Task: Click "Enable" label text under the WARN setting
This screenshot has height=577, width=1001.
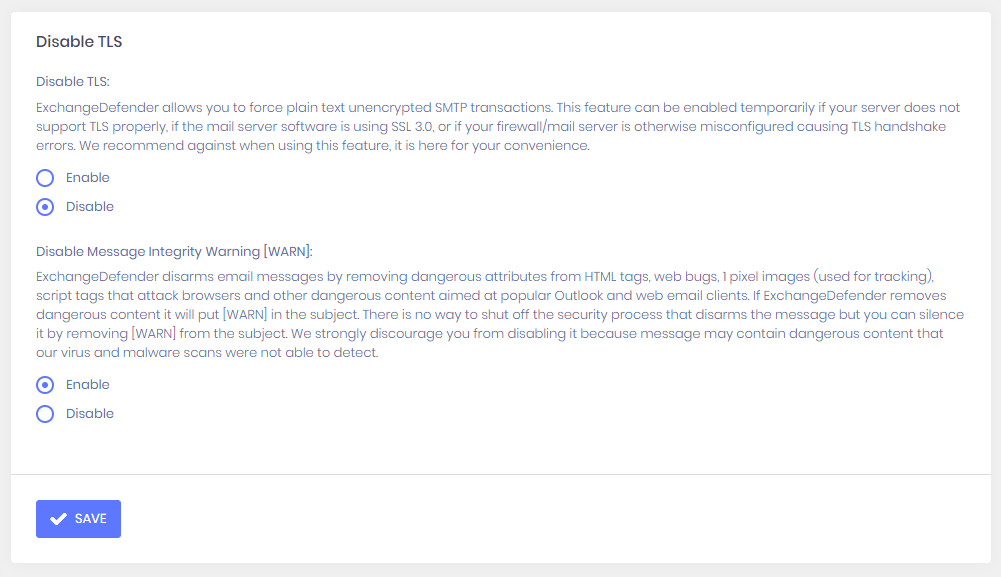Action: [88, 385]
